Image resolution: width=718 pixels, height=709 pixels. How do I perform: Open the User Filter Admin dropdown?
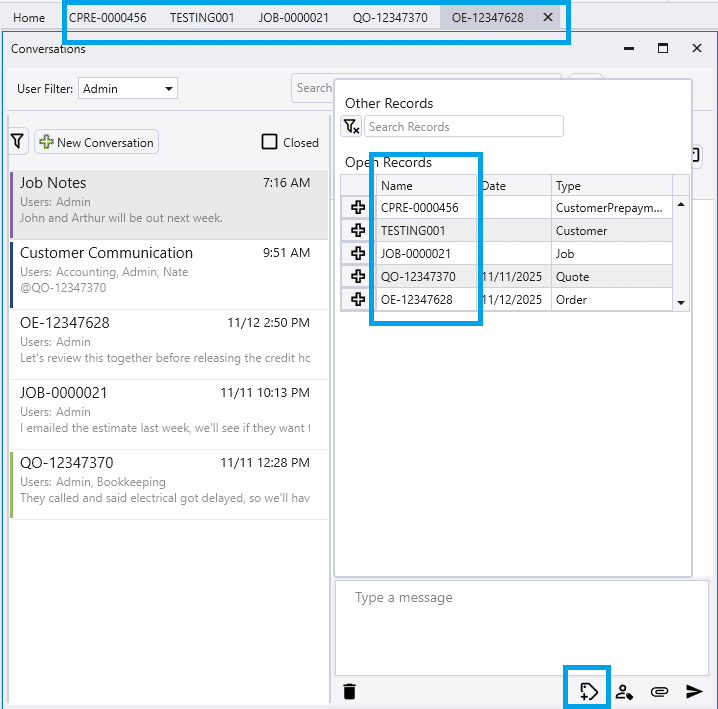pos(127,89)
